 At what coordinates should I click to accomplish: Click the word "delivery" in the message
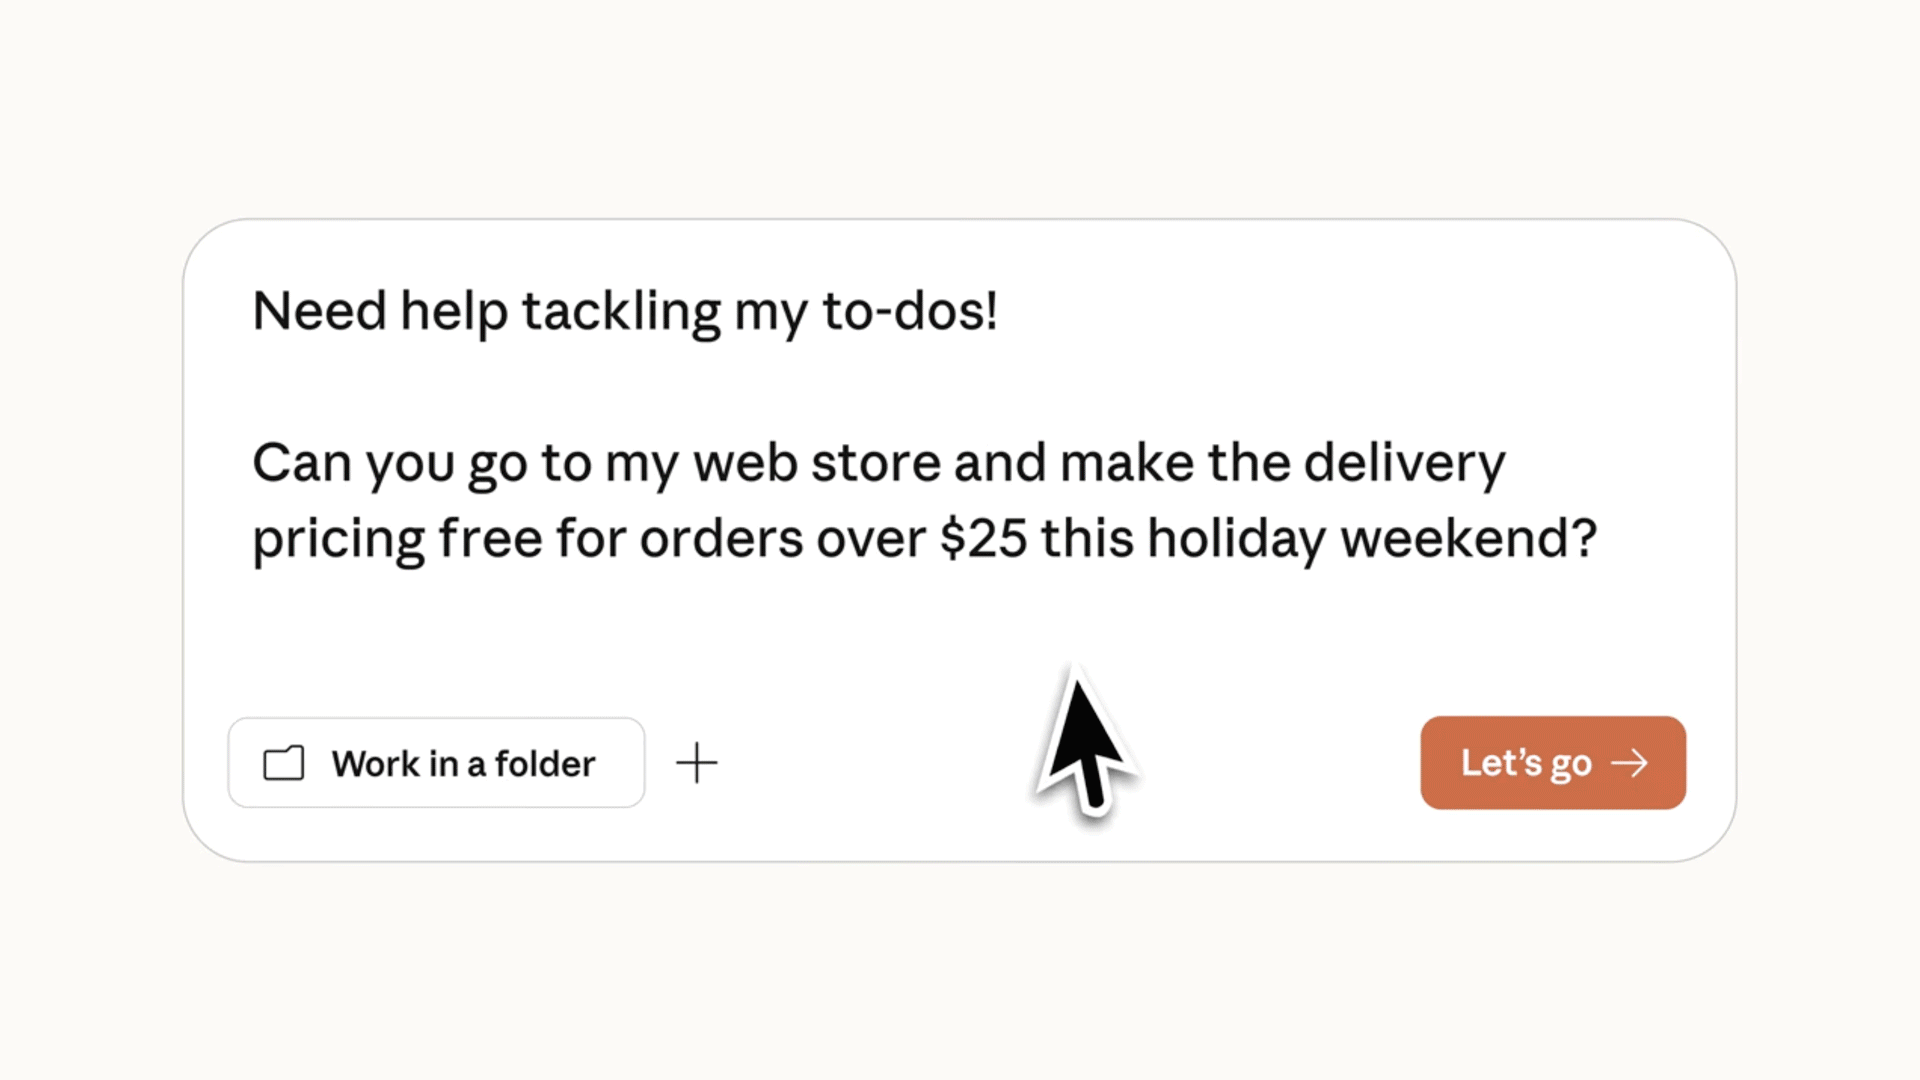(x=1404, y=463)
